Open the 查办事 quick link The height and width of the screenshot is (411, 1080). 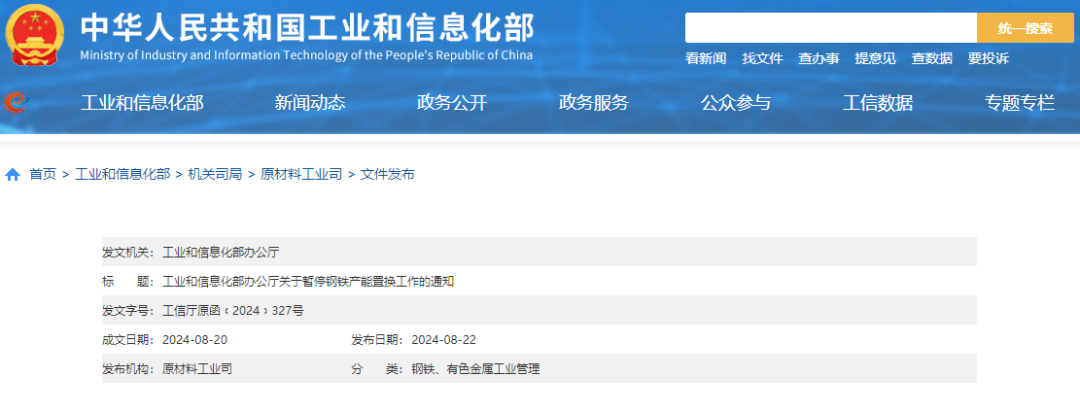[x=818, y=59]
